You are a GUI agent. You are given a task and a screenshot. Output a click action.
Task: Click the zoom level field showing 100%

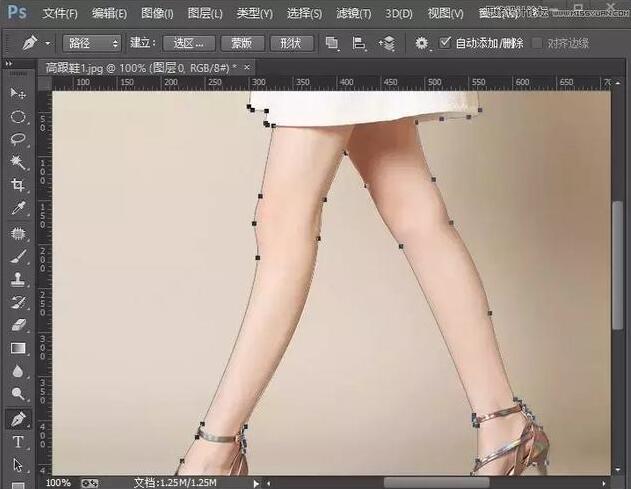(x=58, y=483)
